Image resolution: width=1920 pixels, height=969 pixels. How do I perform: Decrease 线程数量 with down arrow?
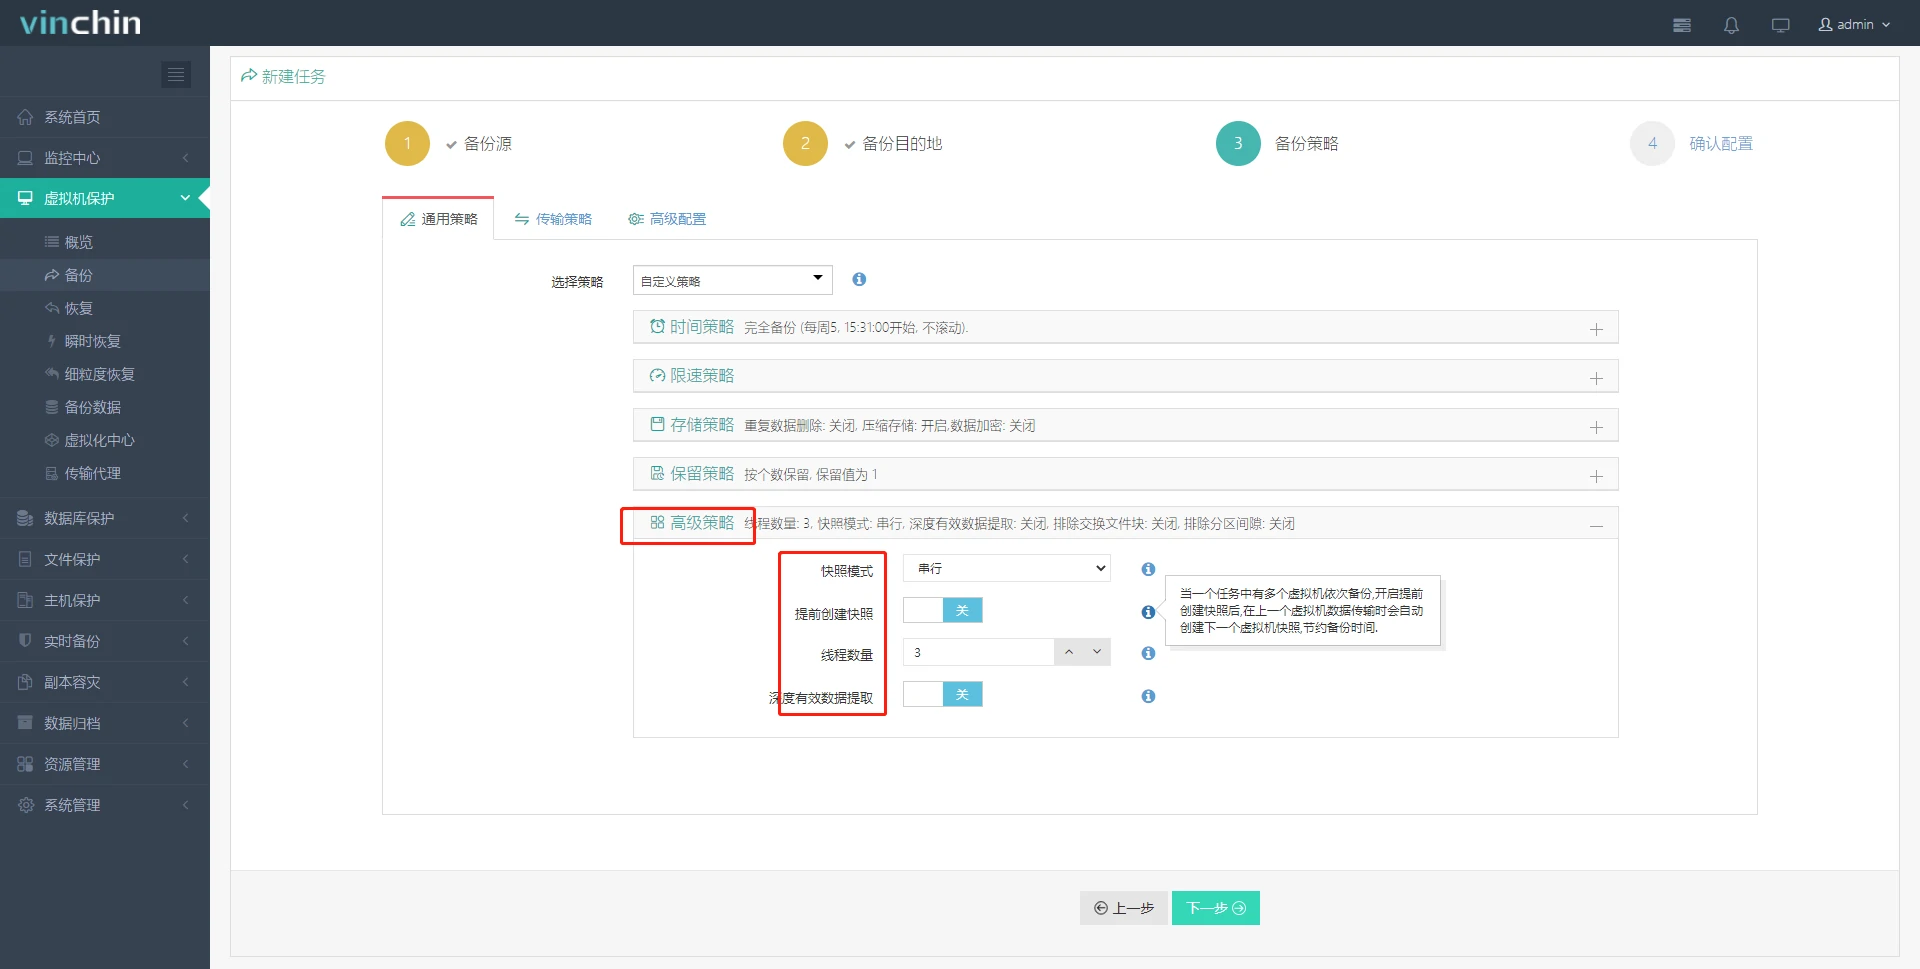pyautogui.click(x=1097, y=652)
